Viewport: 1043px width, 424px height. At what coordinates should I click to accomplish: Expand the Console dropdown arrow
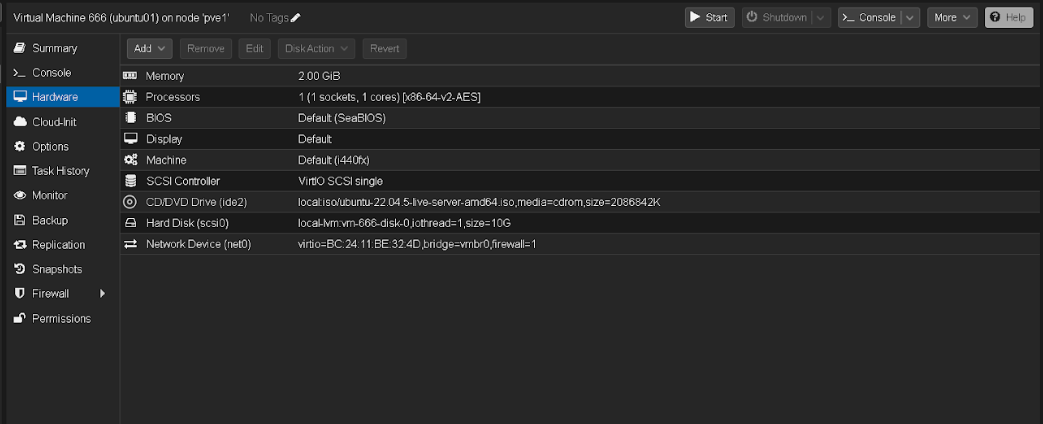pyautogui.click(x=909, y=18)
